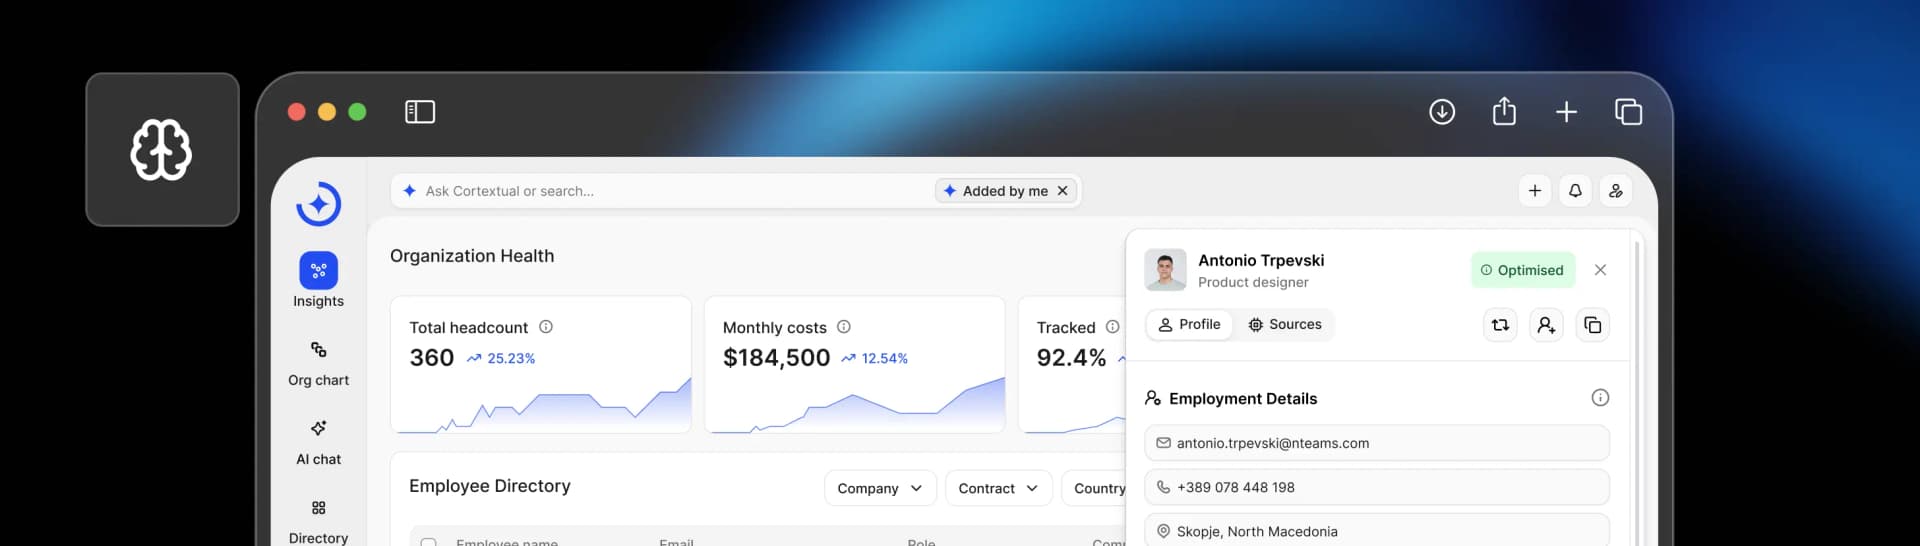Screen dimensions: 1920x546
Task: Click the +389 078 448 198 phone field
Action: point(1377,487)
